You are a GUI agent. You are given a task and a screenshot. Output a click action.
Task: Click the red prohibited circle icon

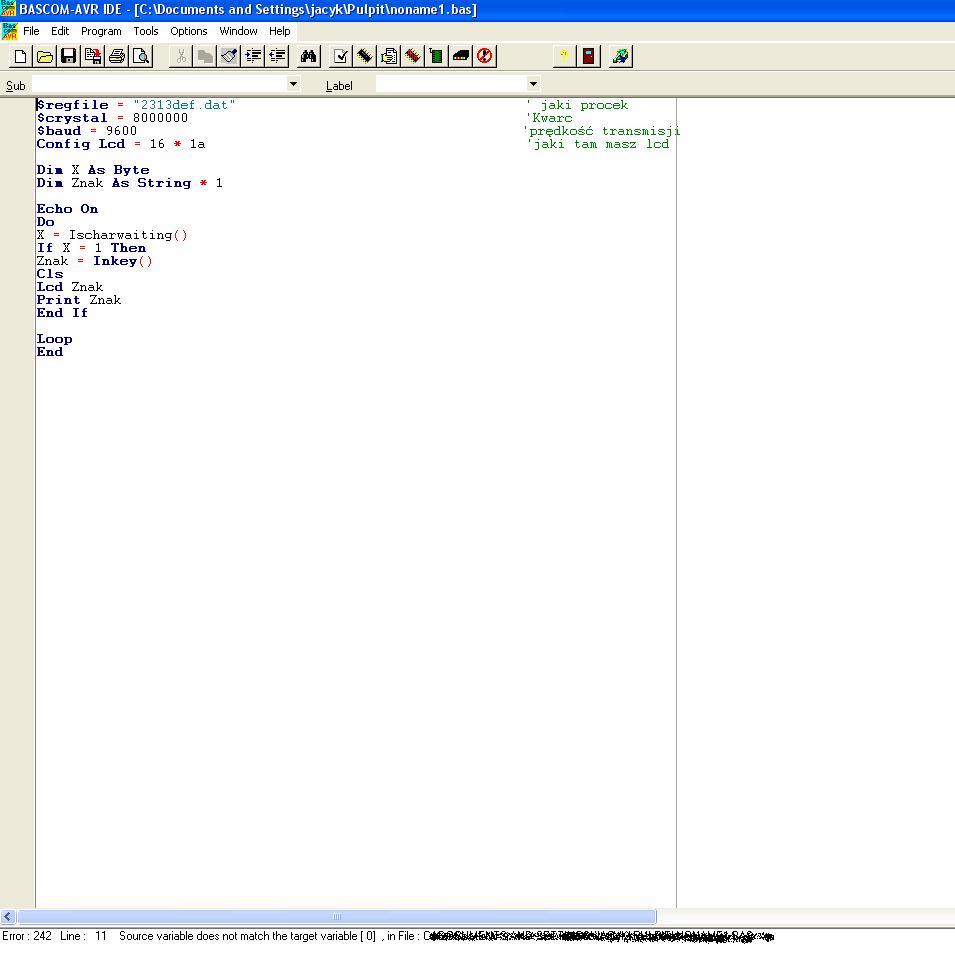(x=485, y=57)
